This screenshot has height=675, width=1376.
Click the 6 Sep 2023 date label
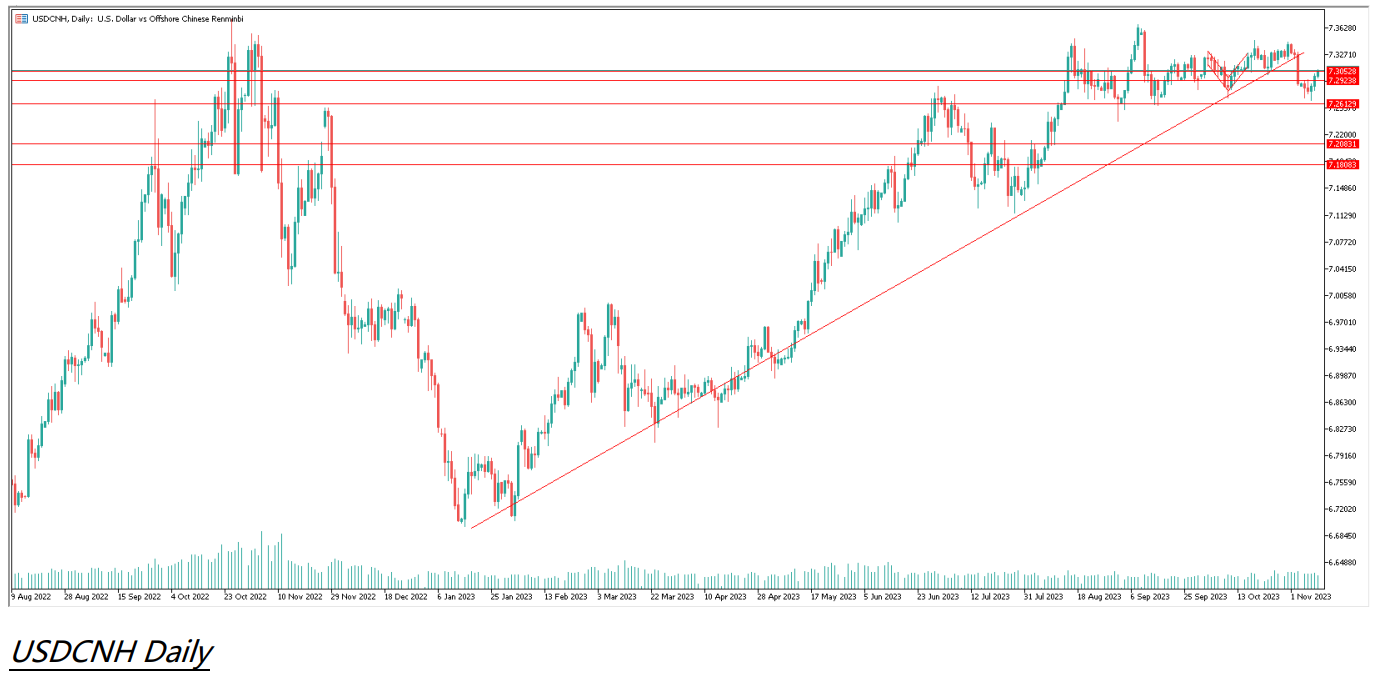(x=1150, y=596)
